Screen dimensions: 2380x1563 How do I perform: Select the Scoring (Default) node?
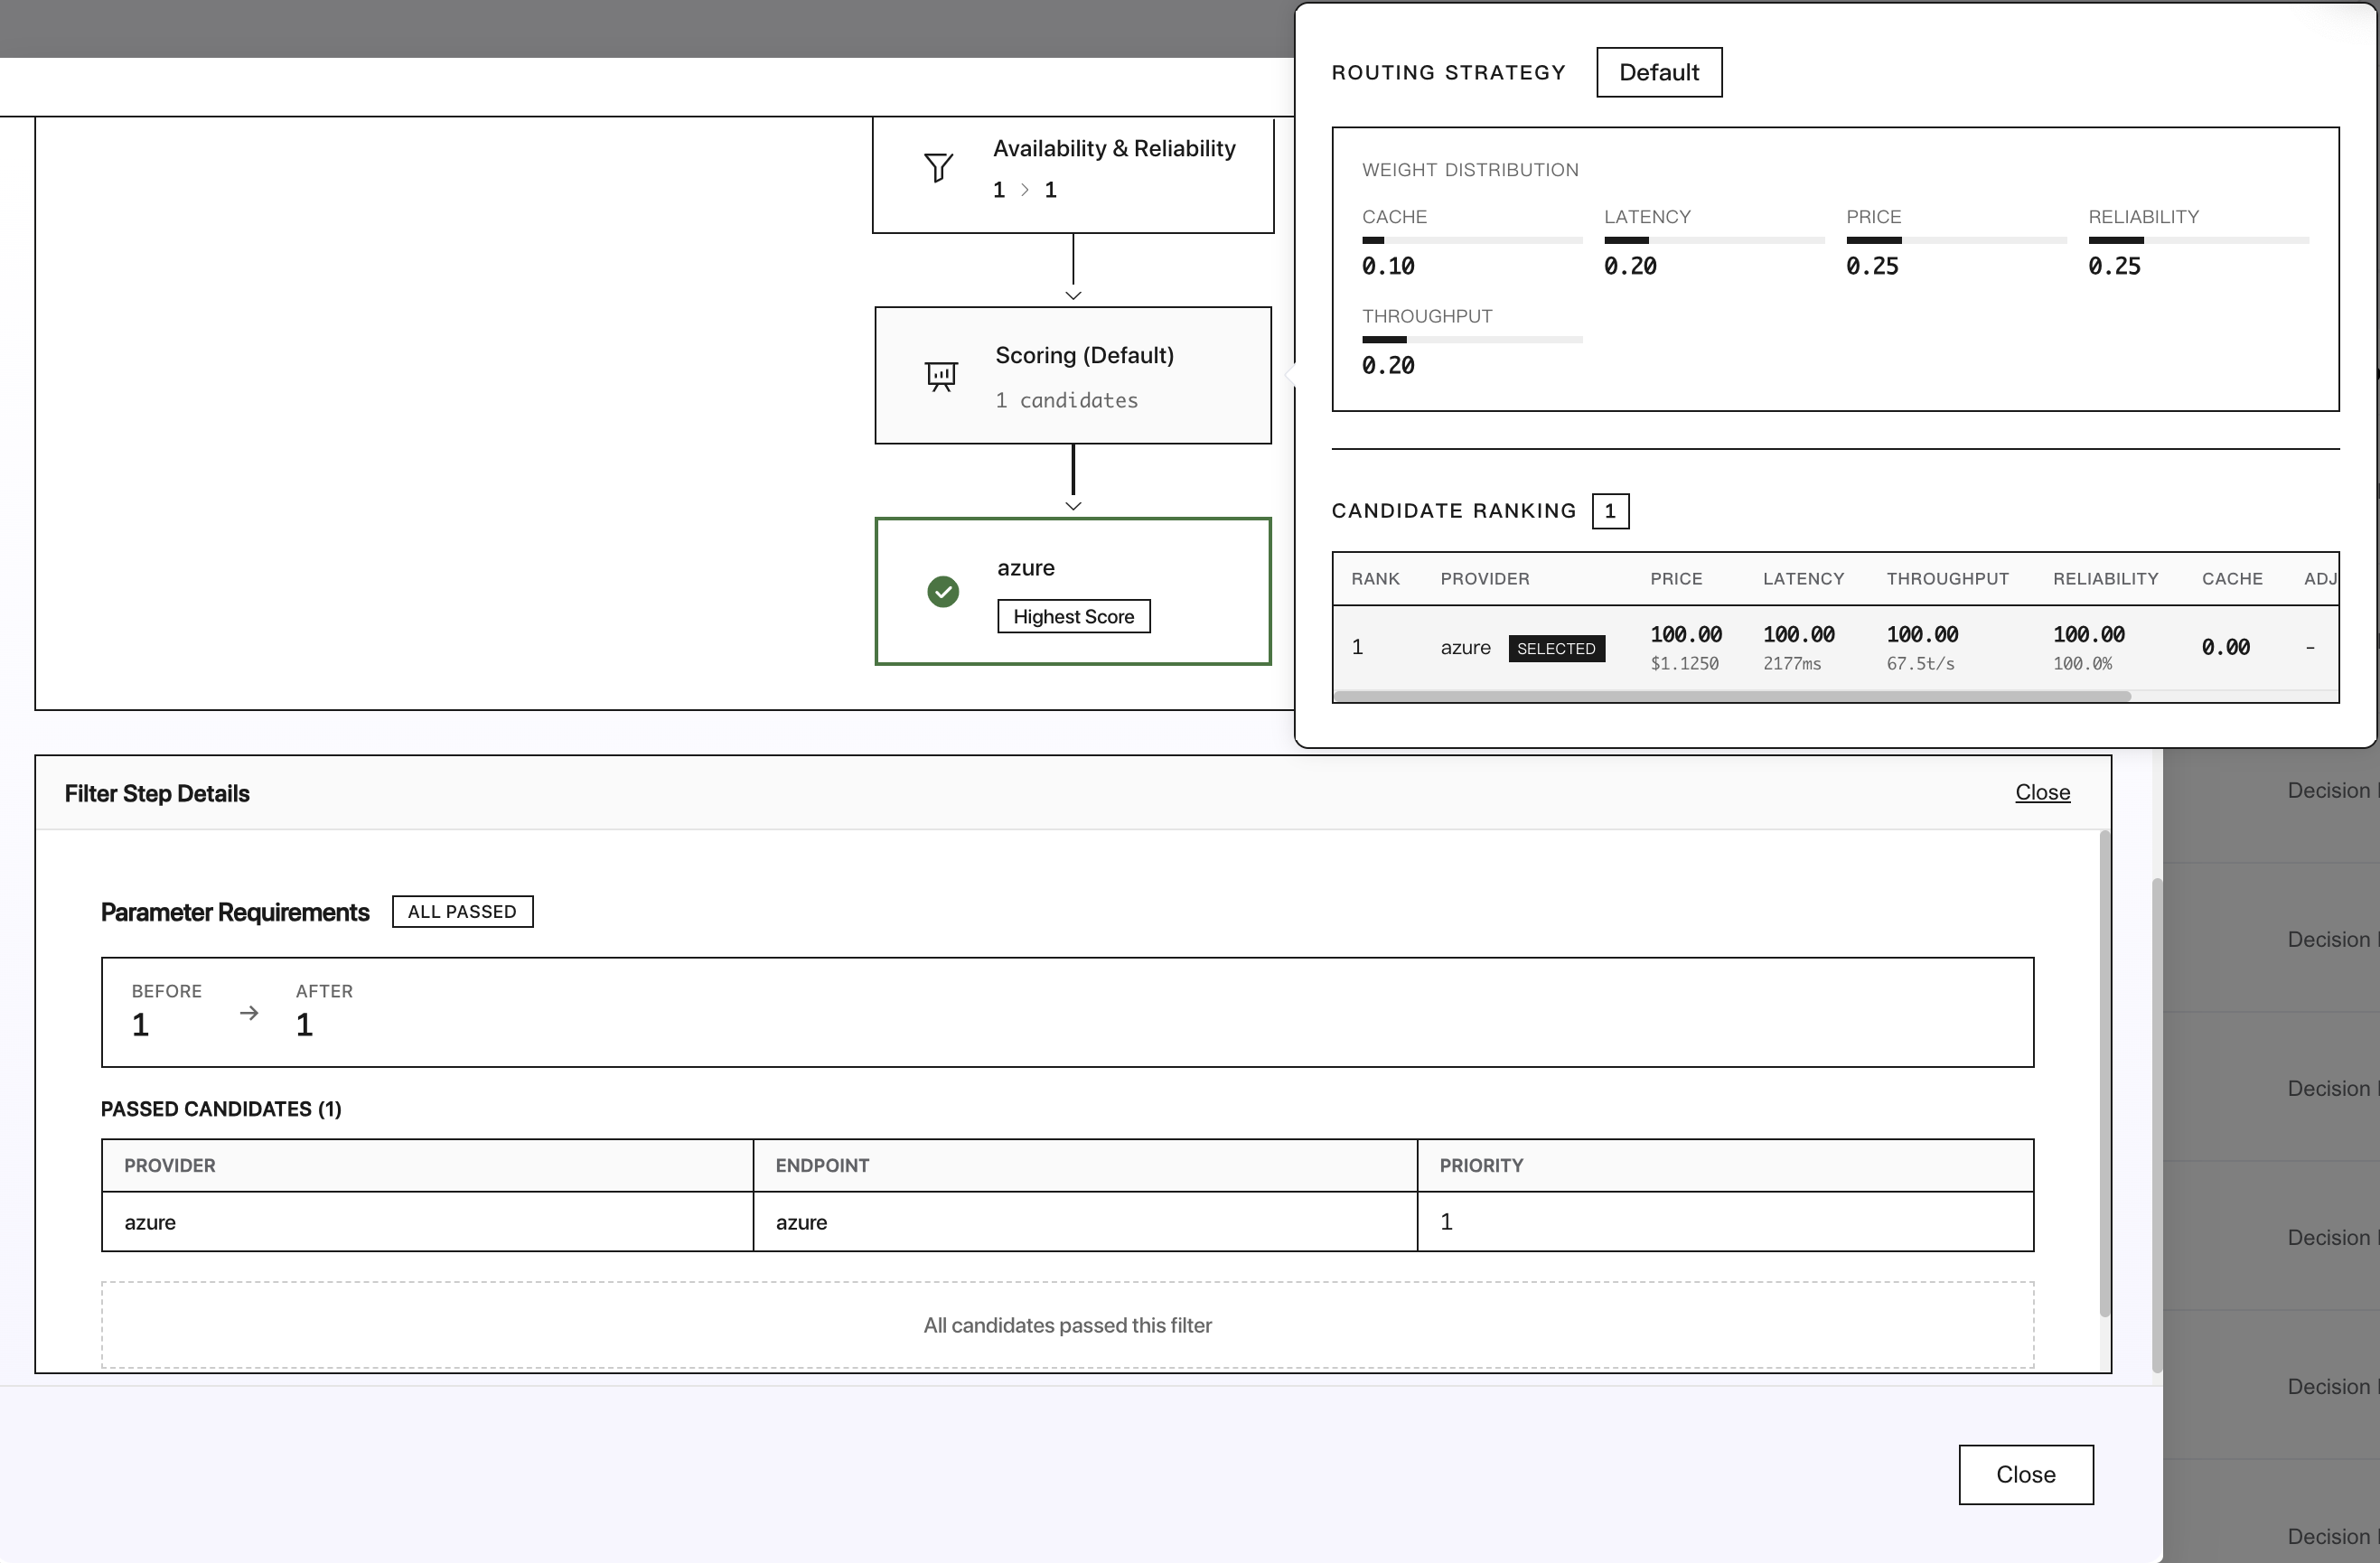coord(1073,376)
